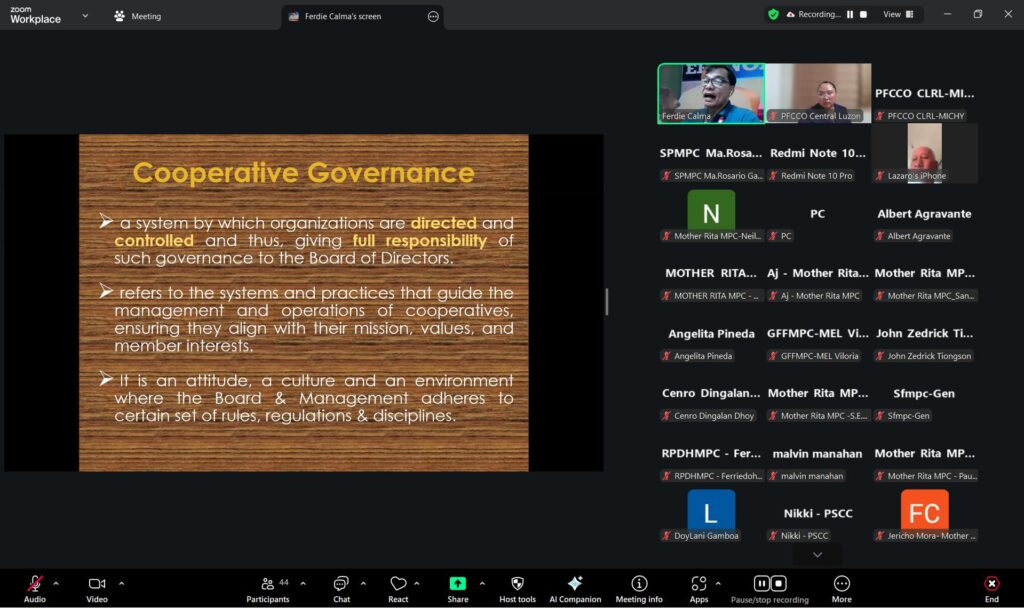Unmute the microphone using the Audio icon

tap(35, 584)
